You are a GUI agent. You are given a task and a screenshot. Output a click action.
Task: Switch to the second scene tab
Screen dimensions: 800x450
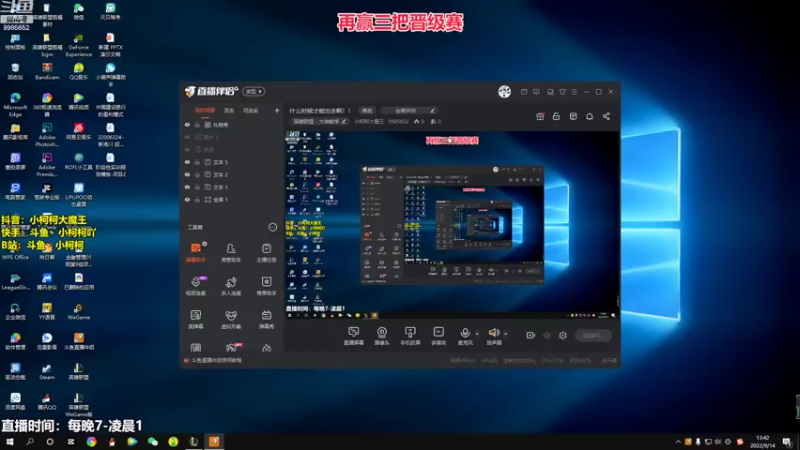229,110
